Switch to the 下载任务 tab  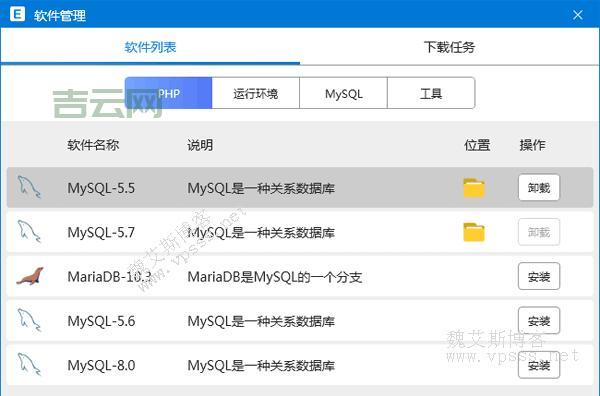pyautogui.click(x=449, y=47)
